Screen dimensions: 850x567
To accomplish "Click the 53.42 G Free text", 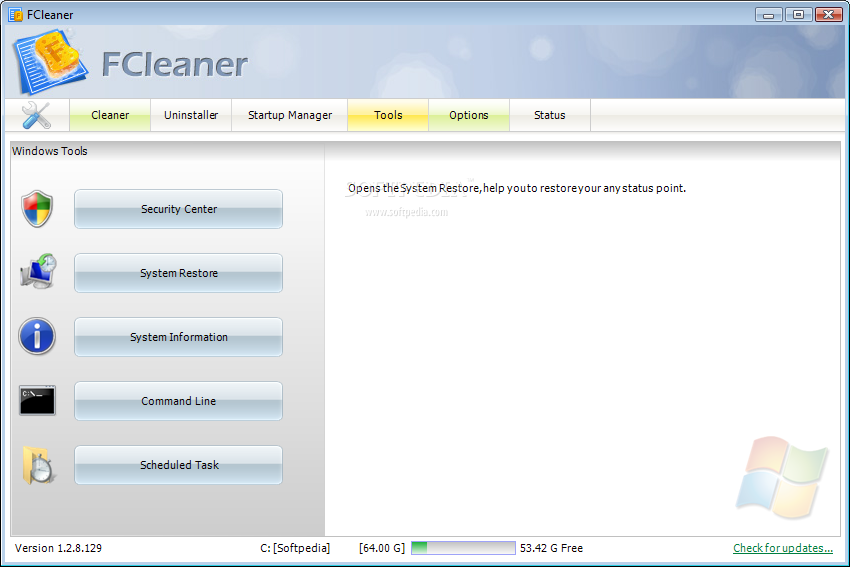I will tap(551, 548).
